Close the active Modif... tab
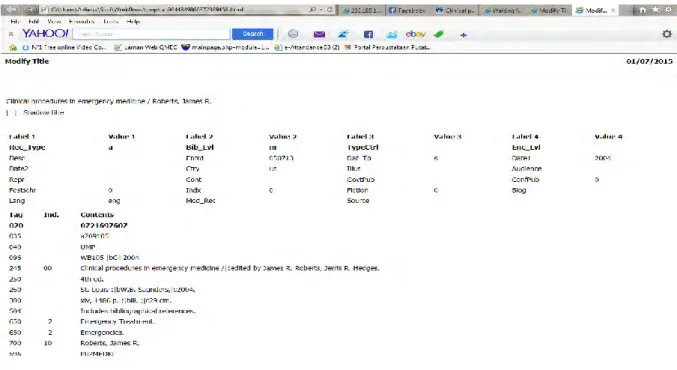The image size is (677, 370). (613, 10)
